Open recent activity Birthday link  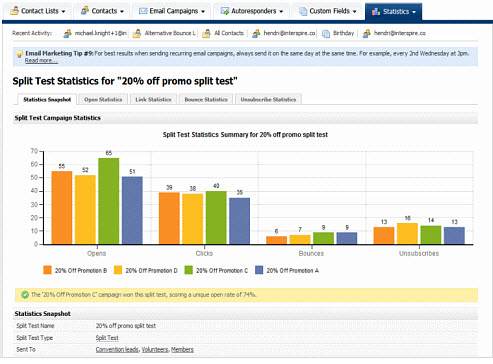click(343, 33)
